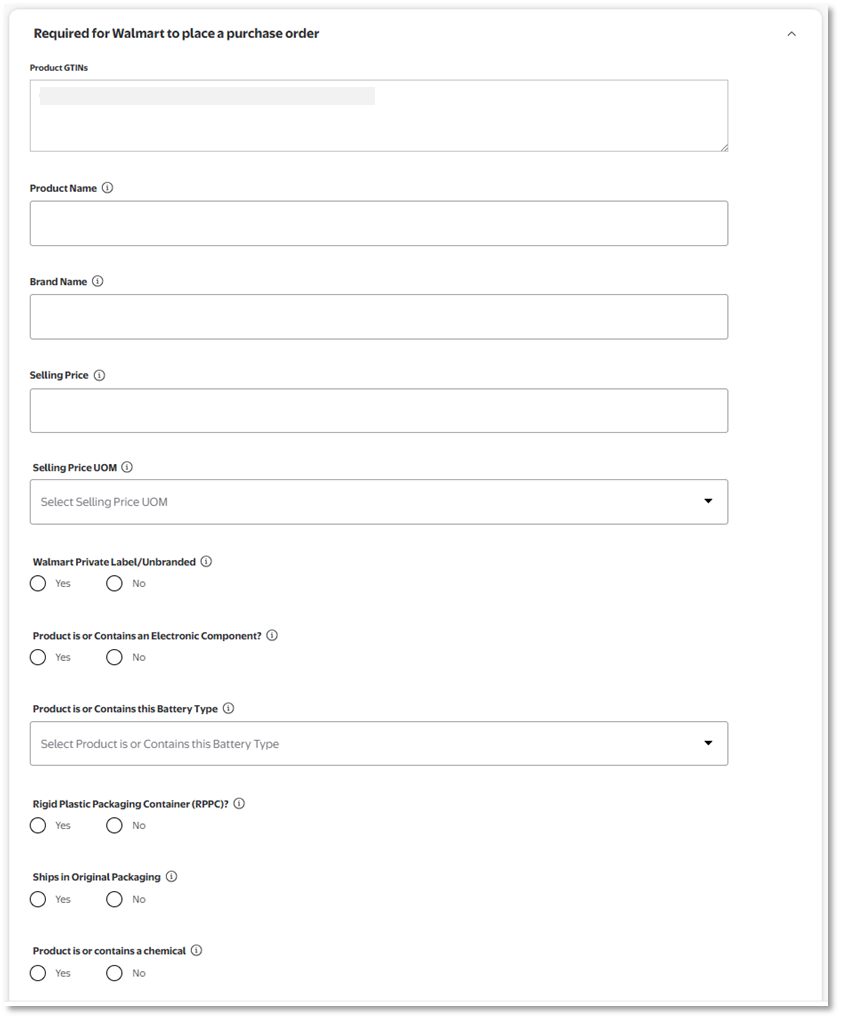
Task: Collapse the Required for Walmart purchase order section
Action: click(792, 34)
